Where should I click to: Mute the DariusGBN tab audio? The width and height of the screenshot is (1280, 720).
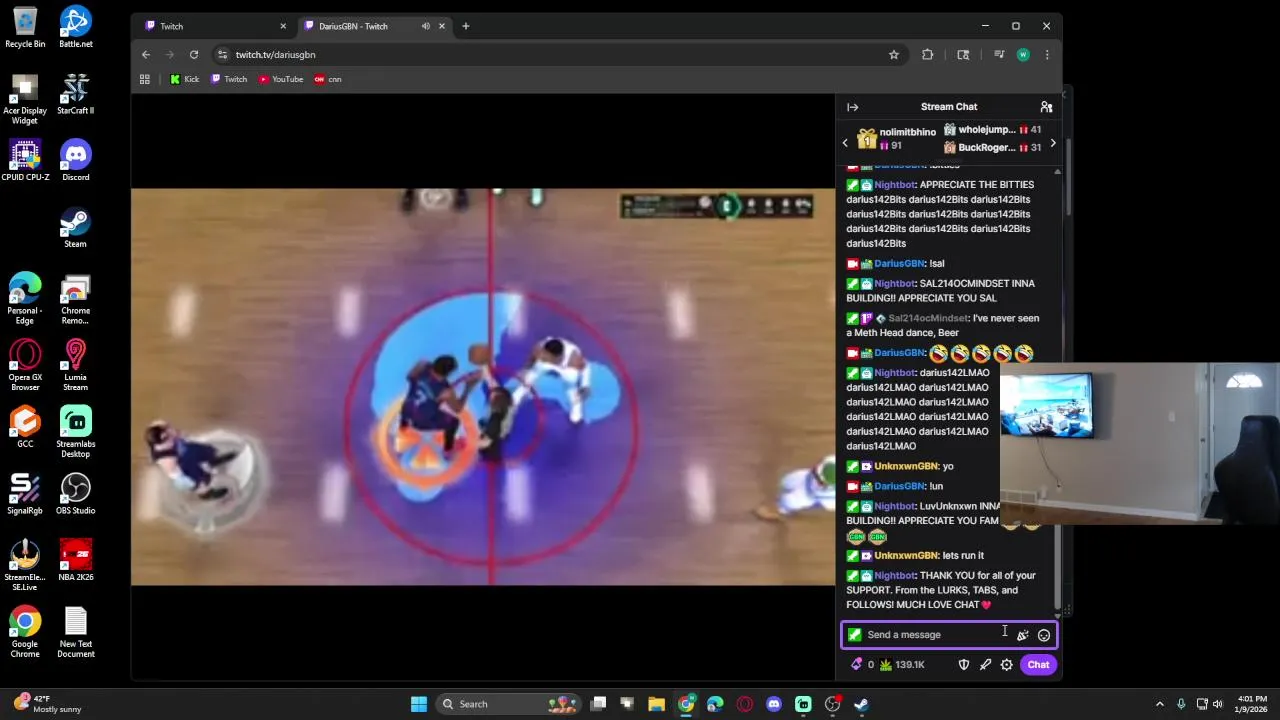click(x=426, y=26)
